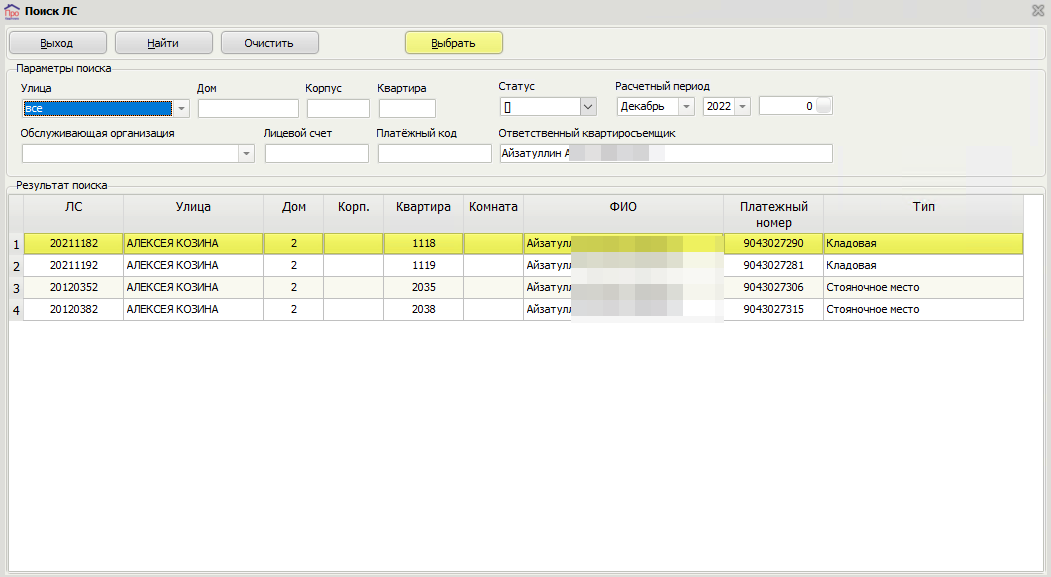Click the Найти button

click(x=164, y=43)
